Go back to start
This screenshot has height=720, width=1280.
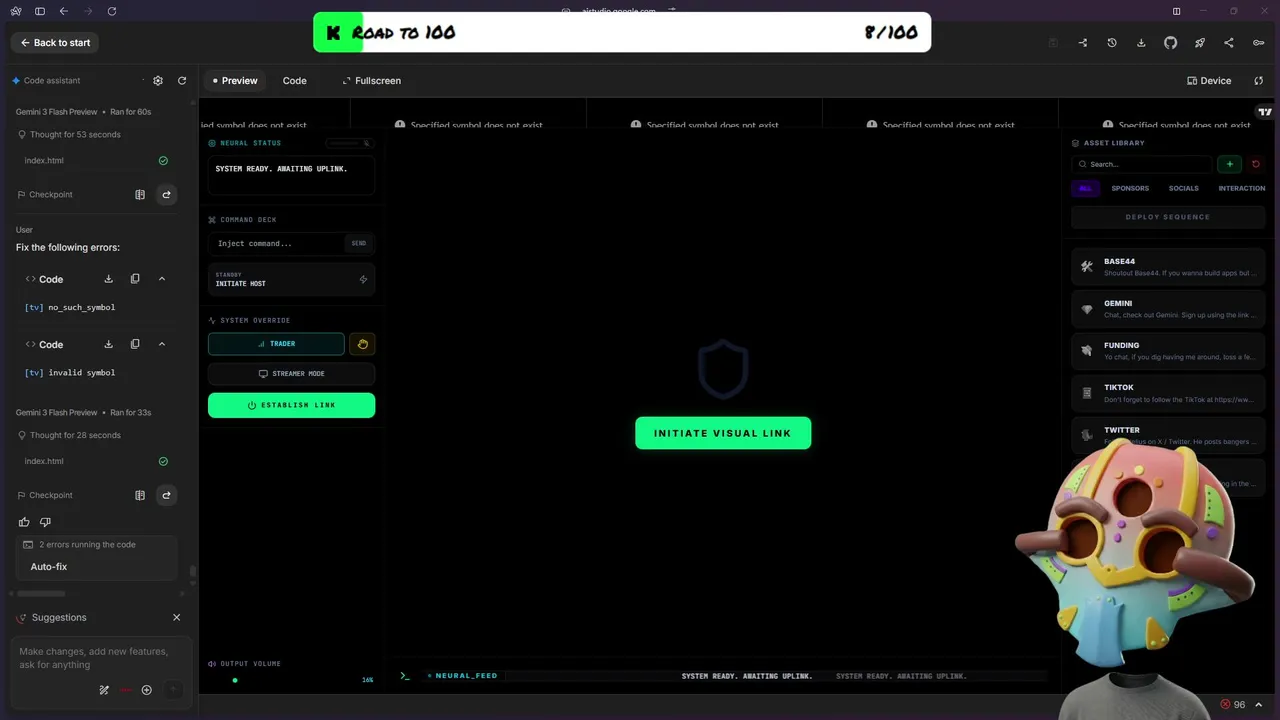[x=55, y=42]
